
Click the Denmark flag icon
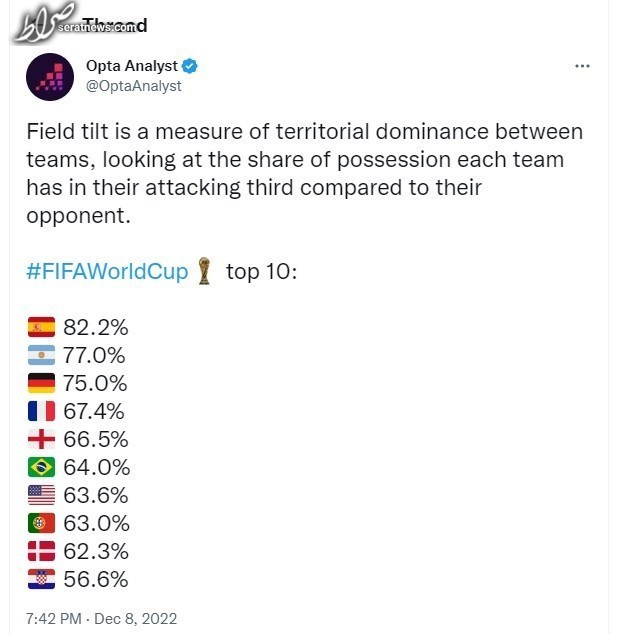click(x=41, y=551)
